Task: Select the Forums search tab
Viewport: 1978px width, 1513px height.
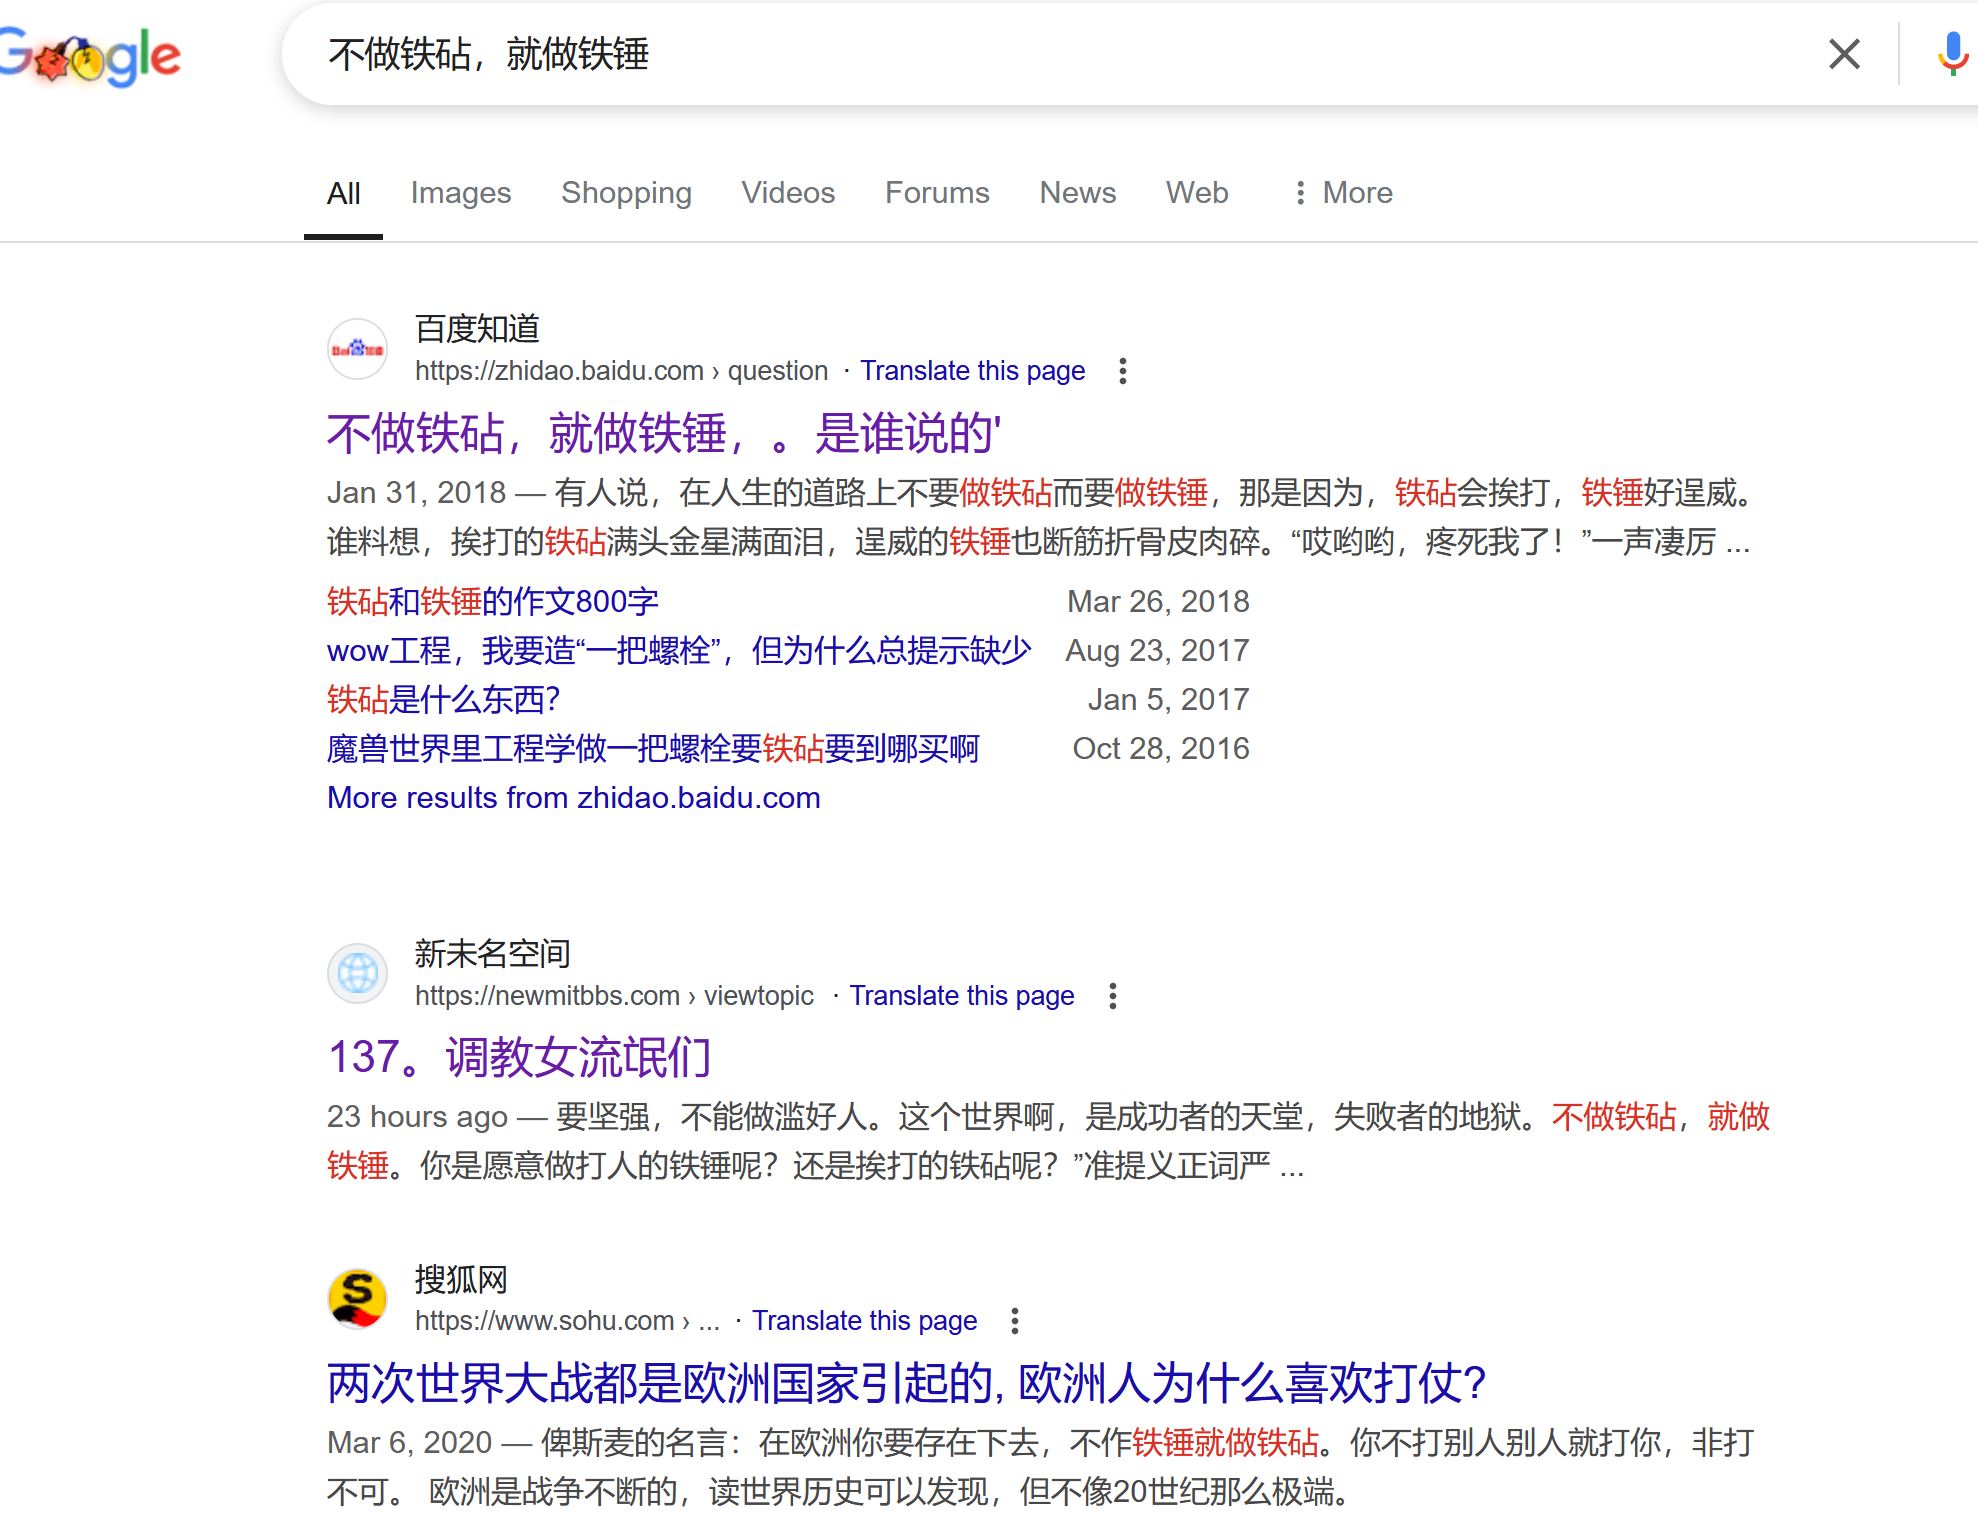Action: [x=936, y=193]
